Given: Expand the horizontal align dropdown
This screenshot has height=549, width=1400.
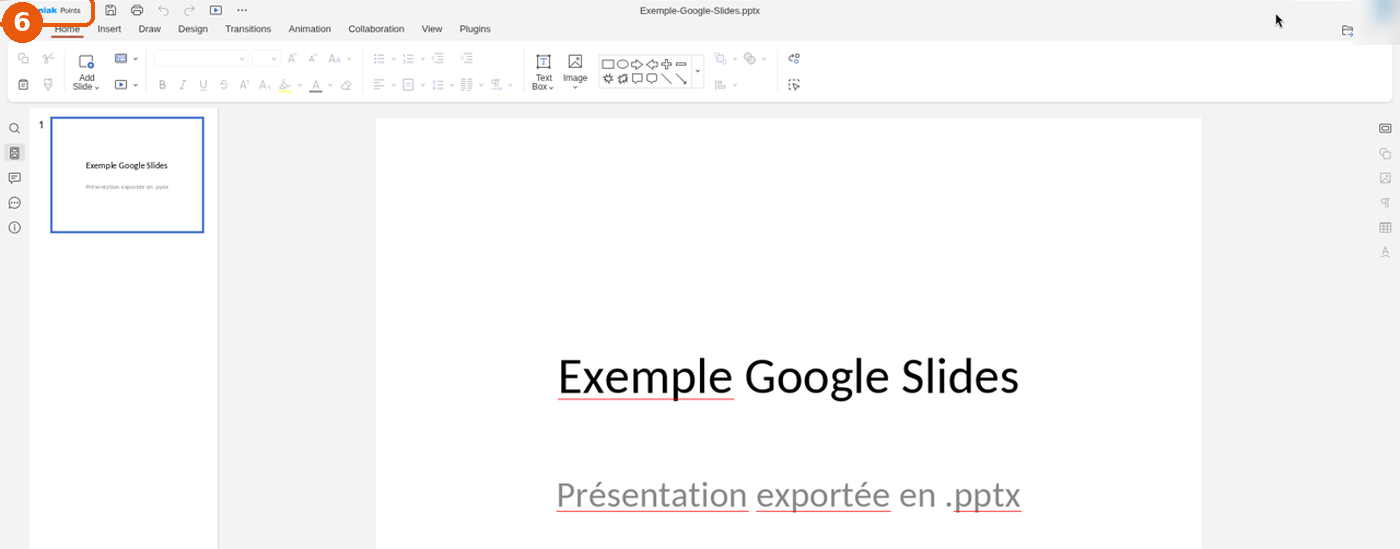Looking at the screenshot, I should coord(394,85).
